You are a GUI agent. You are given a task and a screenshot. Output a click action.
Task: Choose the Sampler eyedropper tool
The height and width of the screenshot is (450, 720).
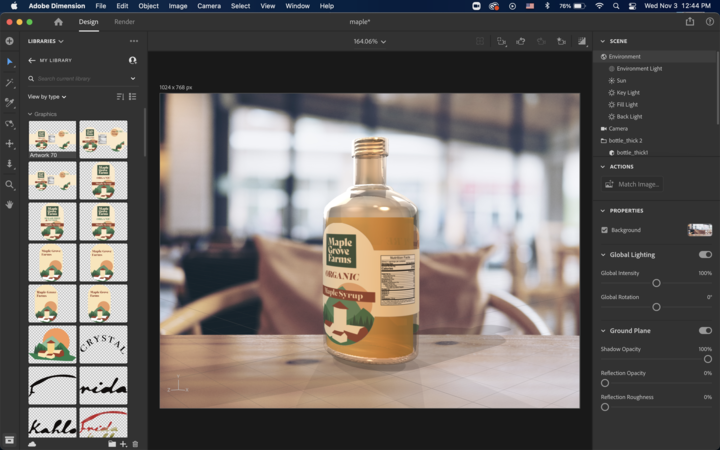9,103
